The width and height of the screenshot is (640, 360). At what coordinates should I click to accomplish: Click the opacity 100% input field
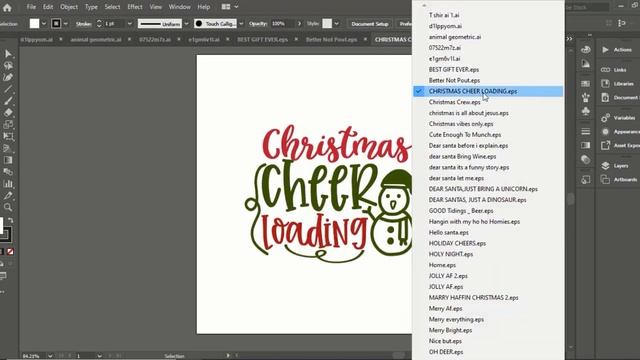282,24
